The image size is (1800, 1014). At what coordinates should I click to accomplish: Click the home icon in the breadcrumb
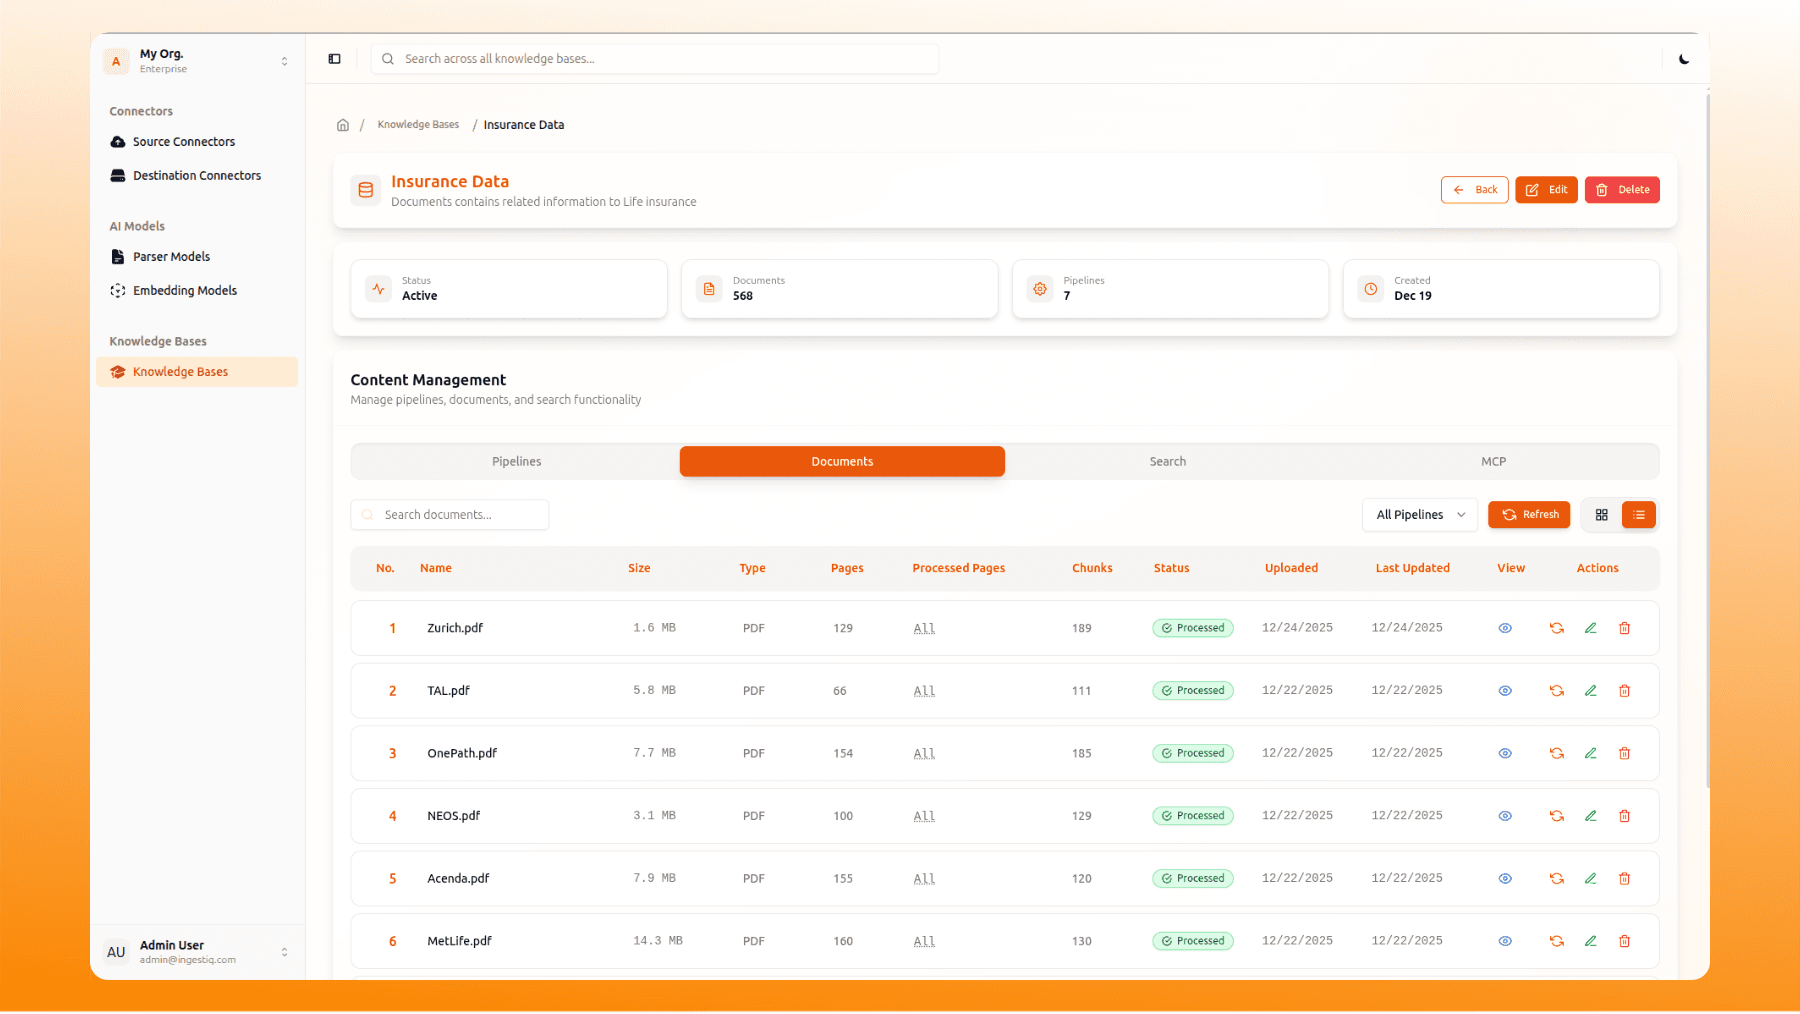343,125
